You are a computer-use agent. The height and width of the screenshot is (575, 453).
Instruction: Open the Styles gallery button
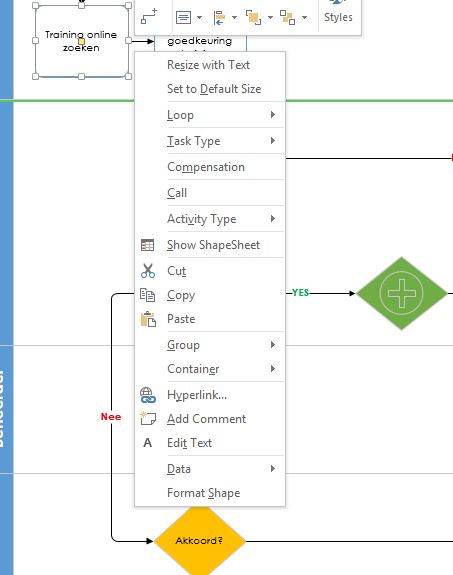(338, 13)
